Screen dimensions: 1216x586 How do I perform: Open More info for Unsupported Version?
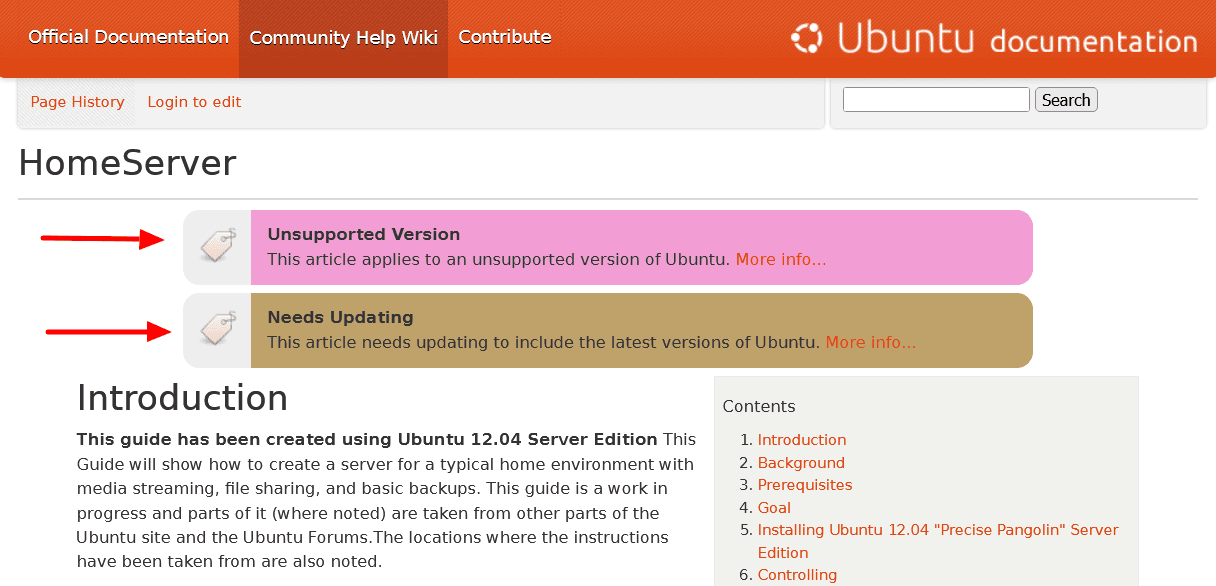coord(781,260)
